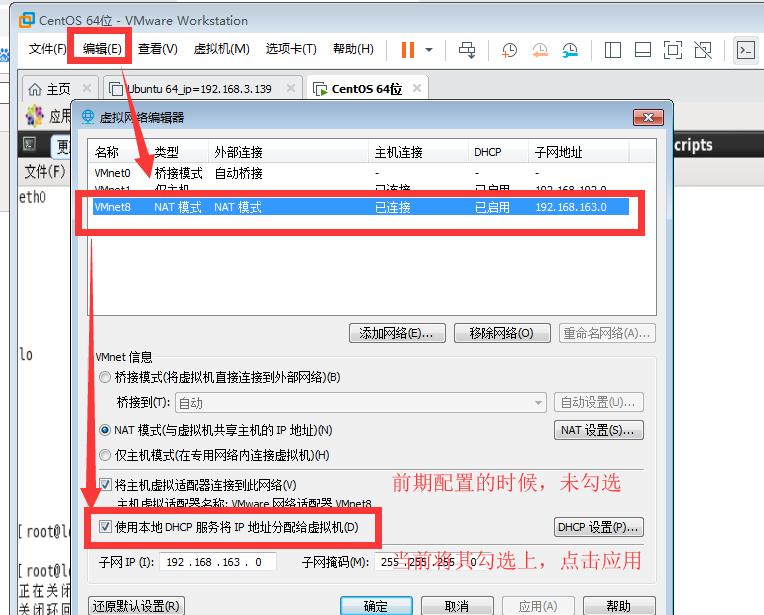Open NAT 设置(S)... dialog
764x615 pixels.
[599, 430]
